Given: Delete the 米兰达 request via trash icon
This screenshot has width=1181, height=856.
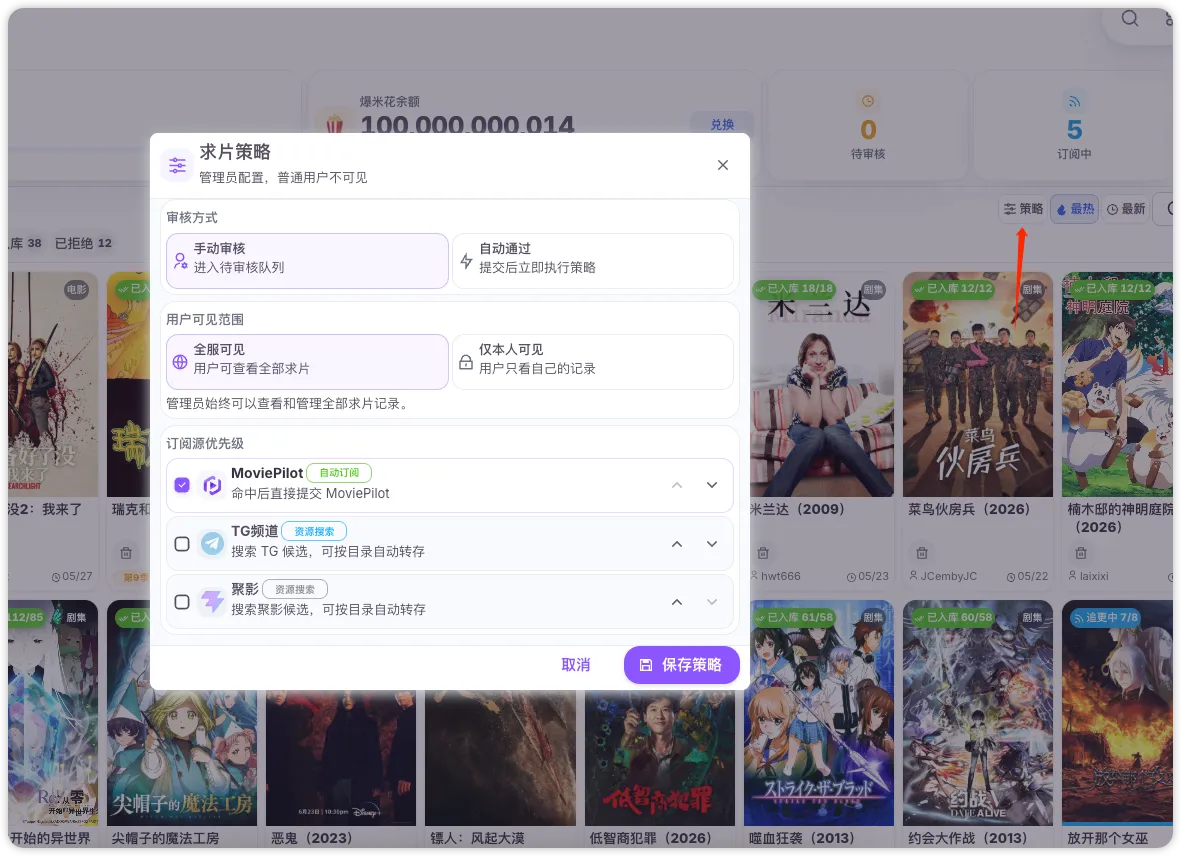Looking at the screenshot, I should tap(763, 553).
